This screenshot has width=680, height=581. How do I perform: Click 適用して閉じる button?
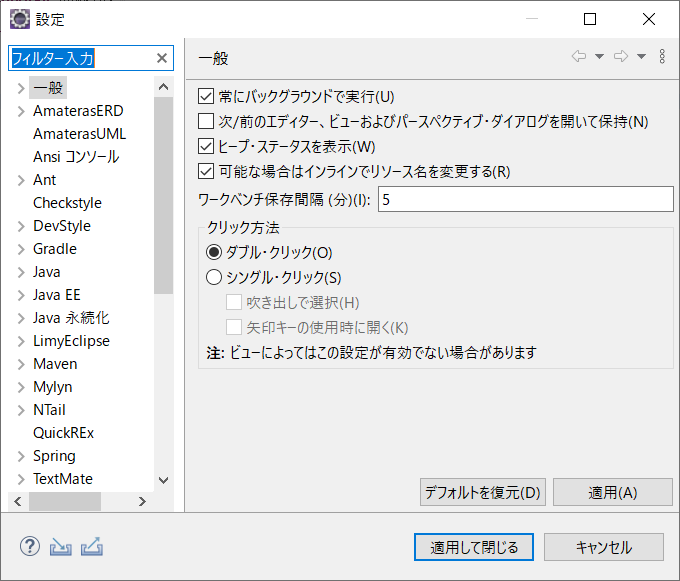point(474,547)
